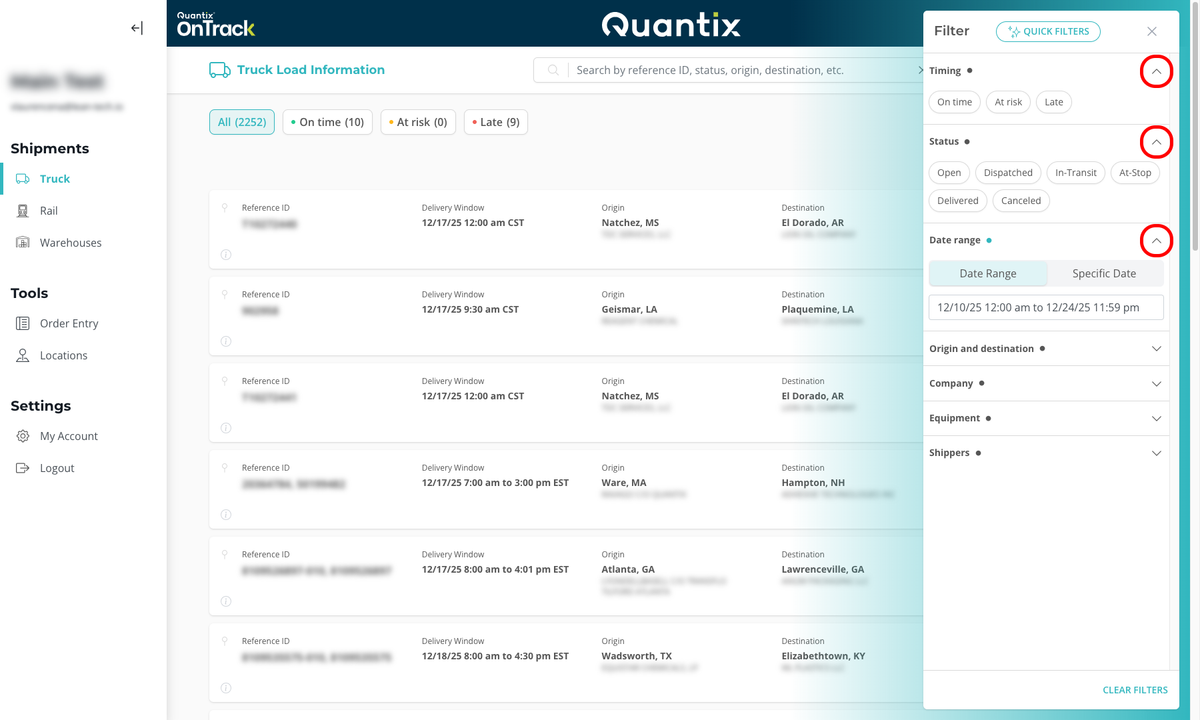Open the Rail shipments icon

(23, 211)
